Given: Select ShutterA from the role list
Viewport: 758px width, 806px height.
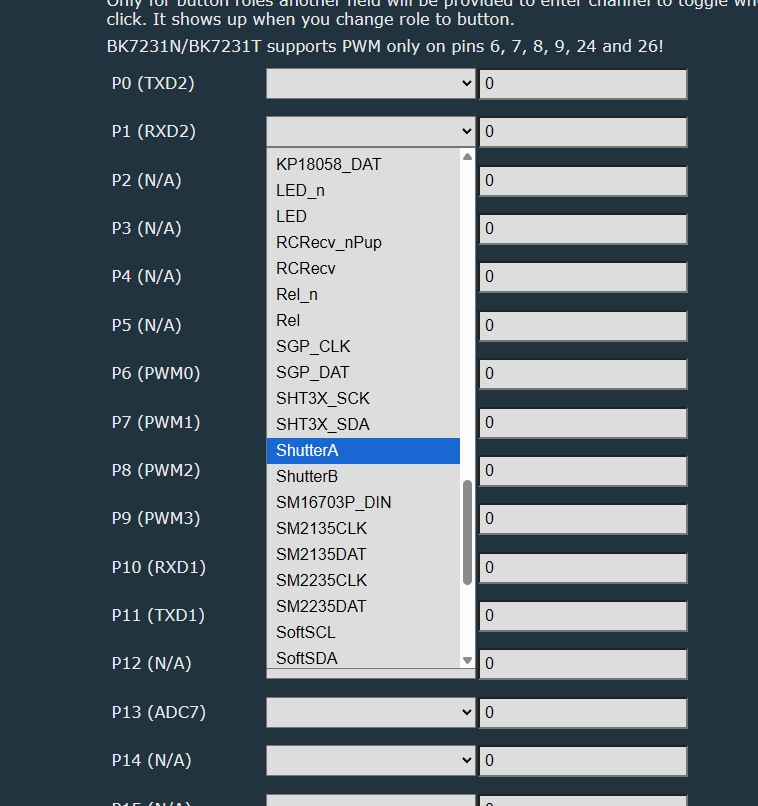Looking at the screenshot, I should [x=362, y=451].
